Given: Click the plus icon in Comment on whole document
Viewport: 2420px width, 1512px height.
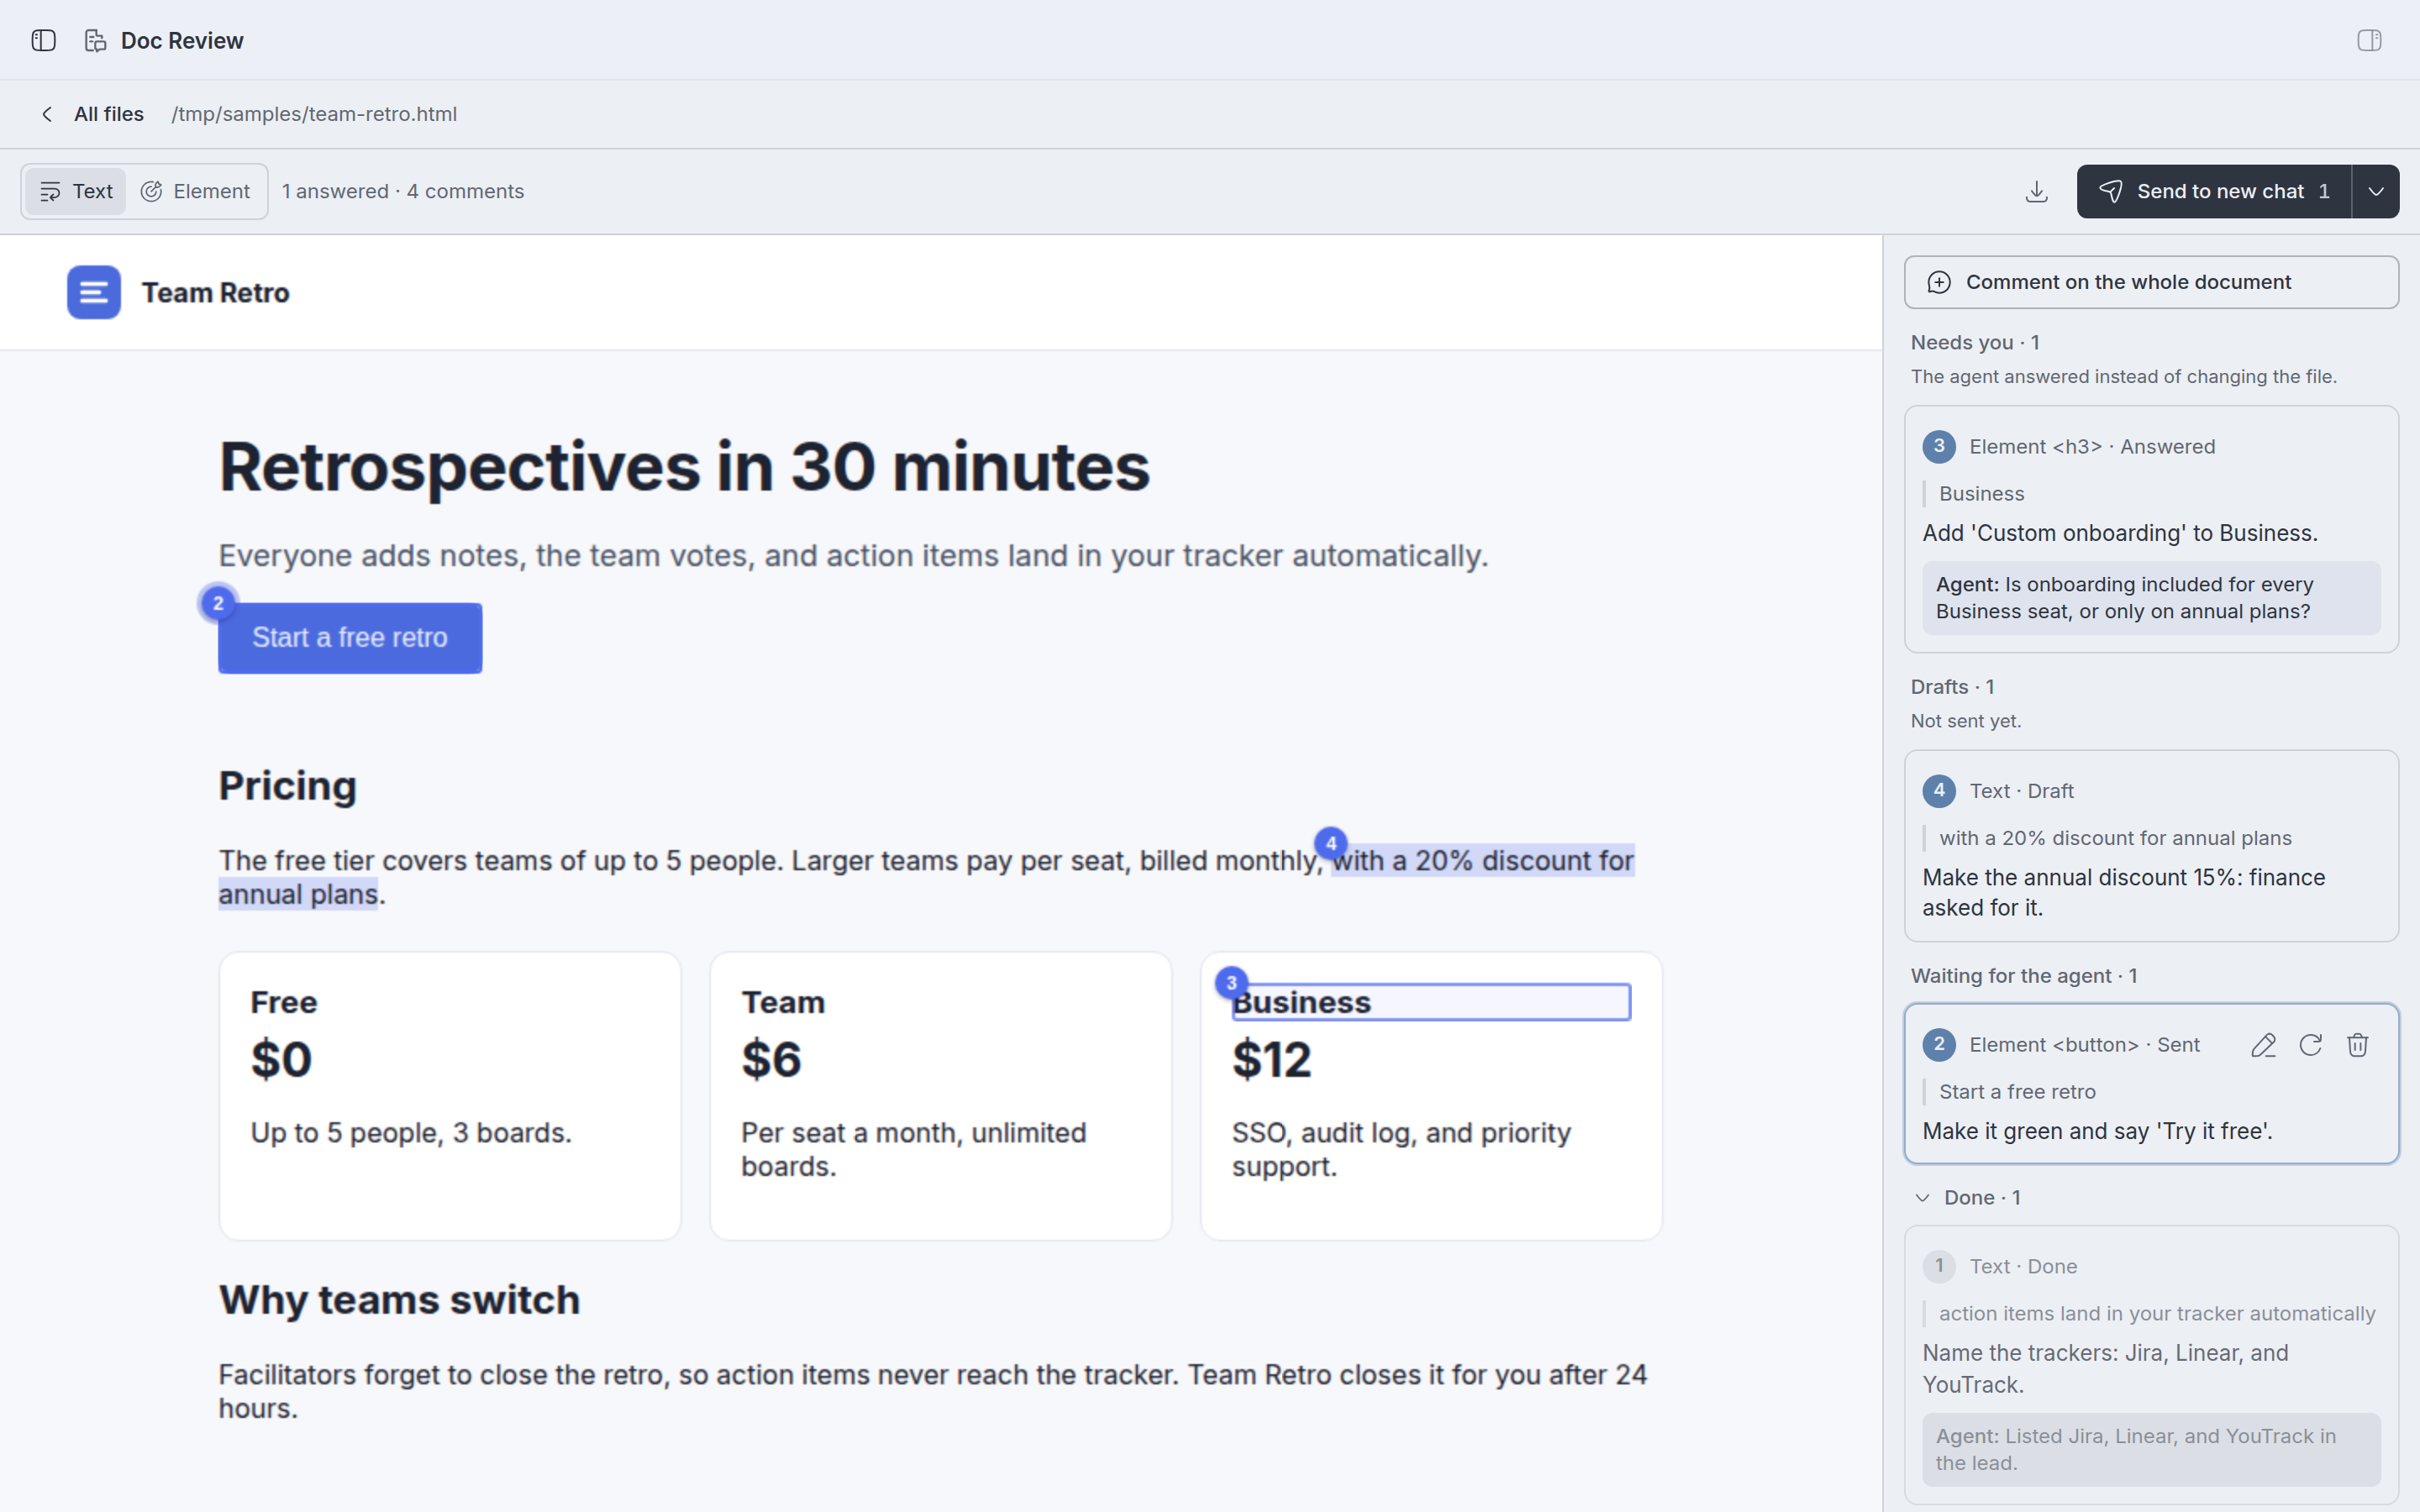Looking at the screenshot, I should [x=1939, y=282].
